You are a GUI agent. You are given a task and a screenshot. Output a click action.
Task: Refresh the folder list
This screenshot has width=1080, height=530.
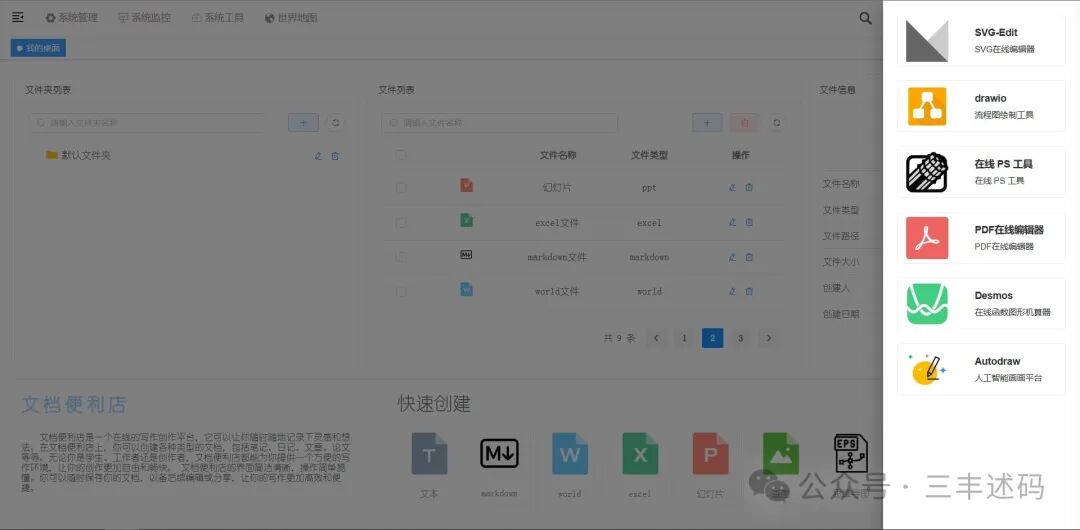[x=335, y=123]
